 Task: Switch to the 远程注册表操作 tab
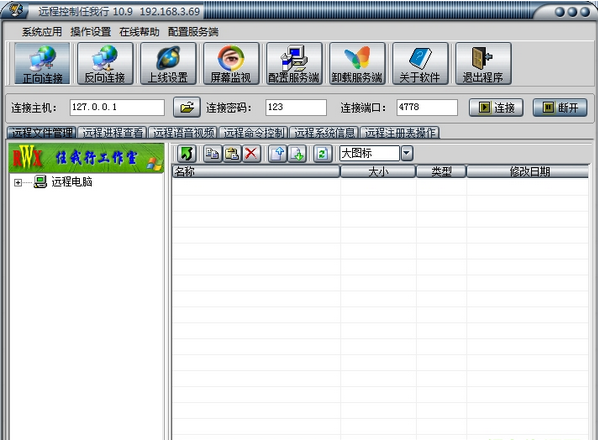click(x=400, y=133)
